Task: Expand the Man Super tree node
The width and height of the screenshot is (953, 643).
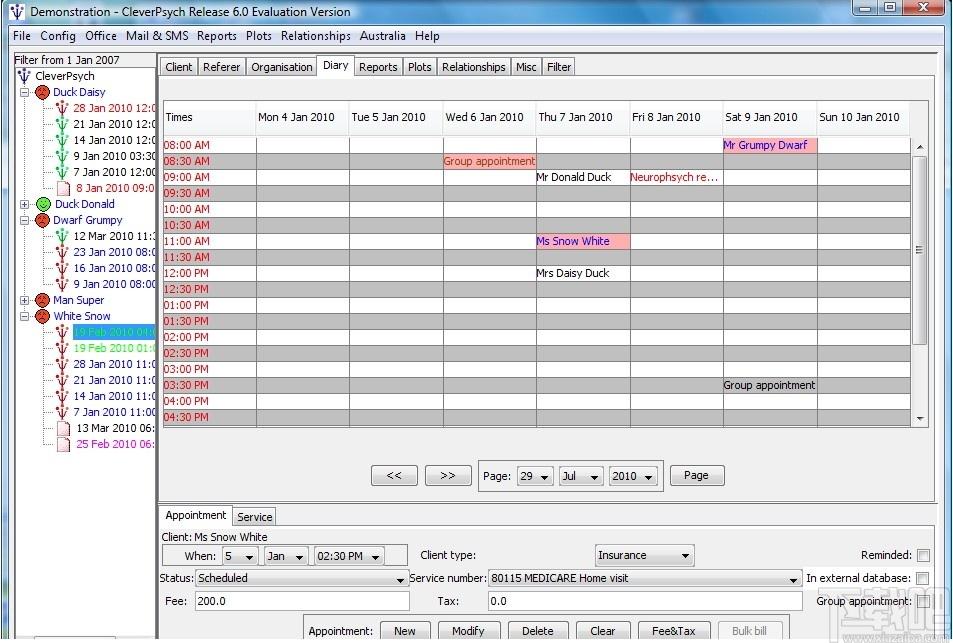Action: pos(24,300)
